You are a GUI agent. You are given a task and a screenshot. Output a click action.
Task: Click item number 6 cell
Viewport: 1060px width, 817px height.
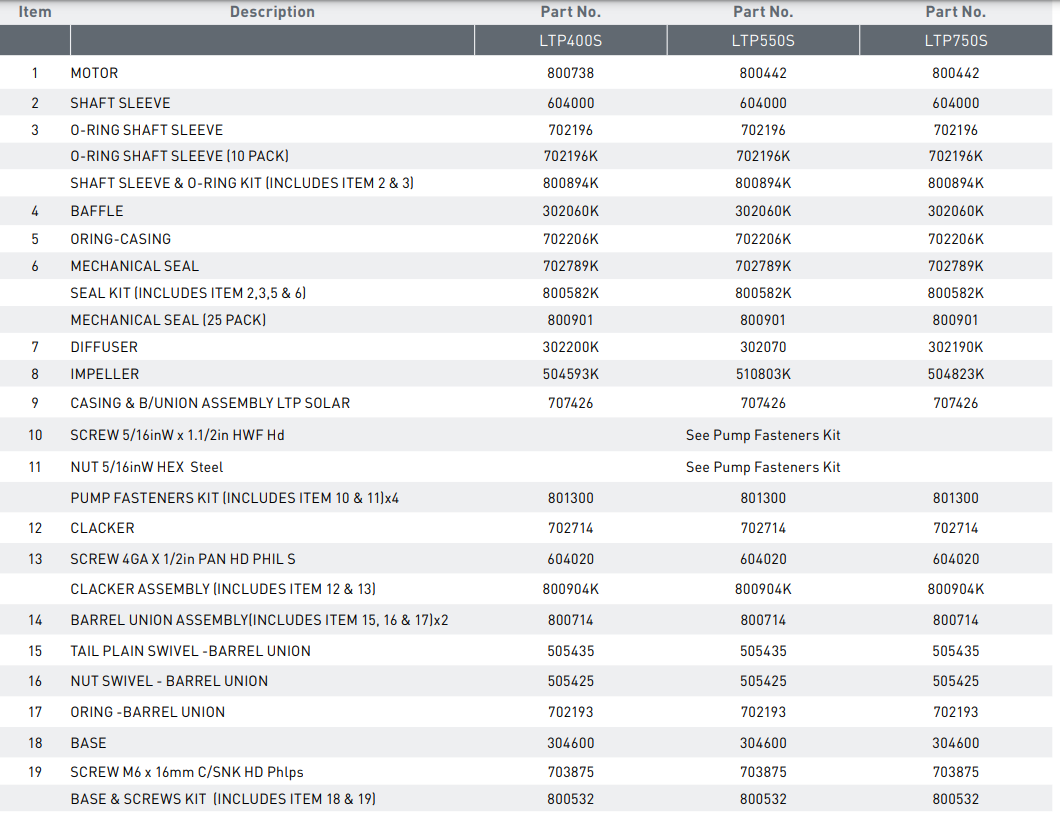35,266
